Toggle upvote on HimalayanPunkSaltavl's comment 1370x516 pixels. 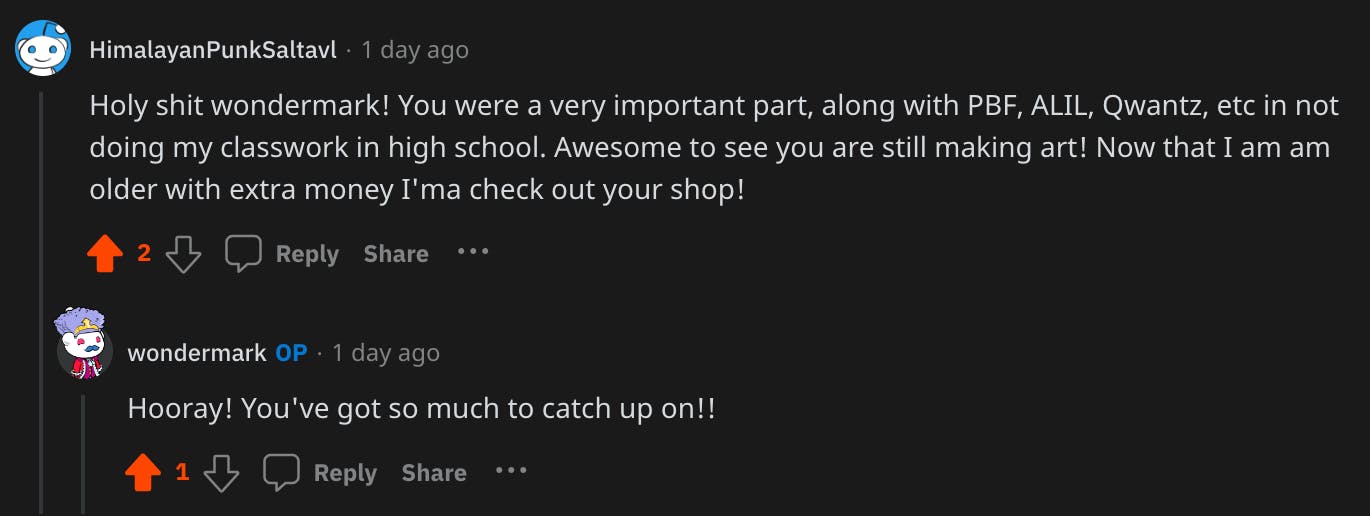(x=105, y=254)
